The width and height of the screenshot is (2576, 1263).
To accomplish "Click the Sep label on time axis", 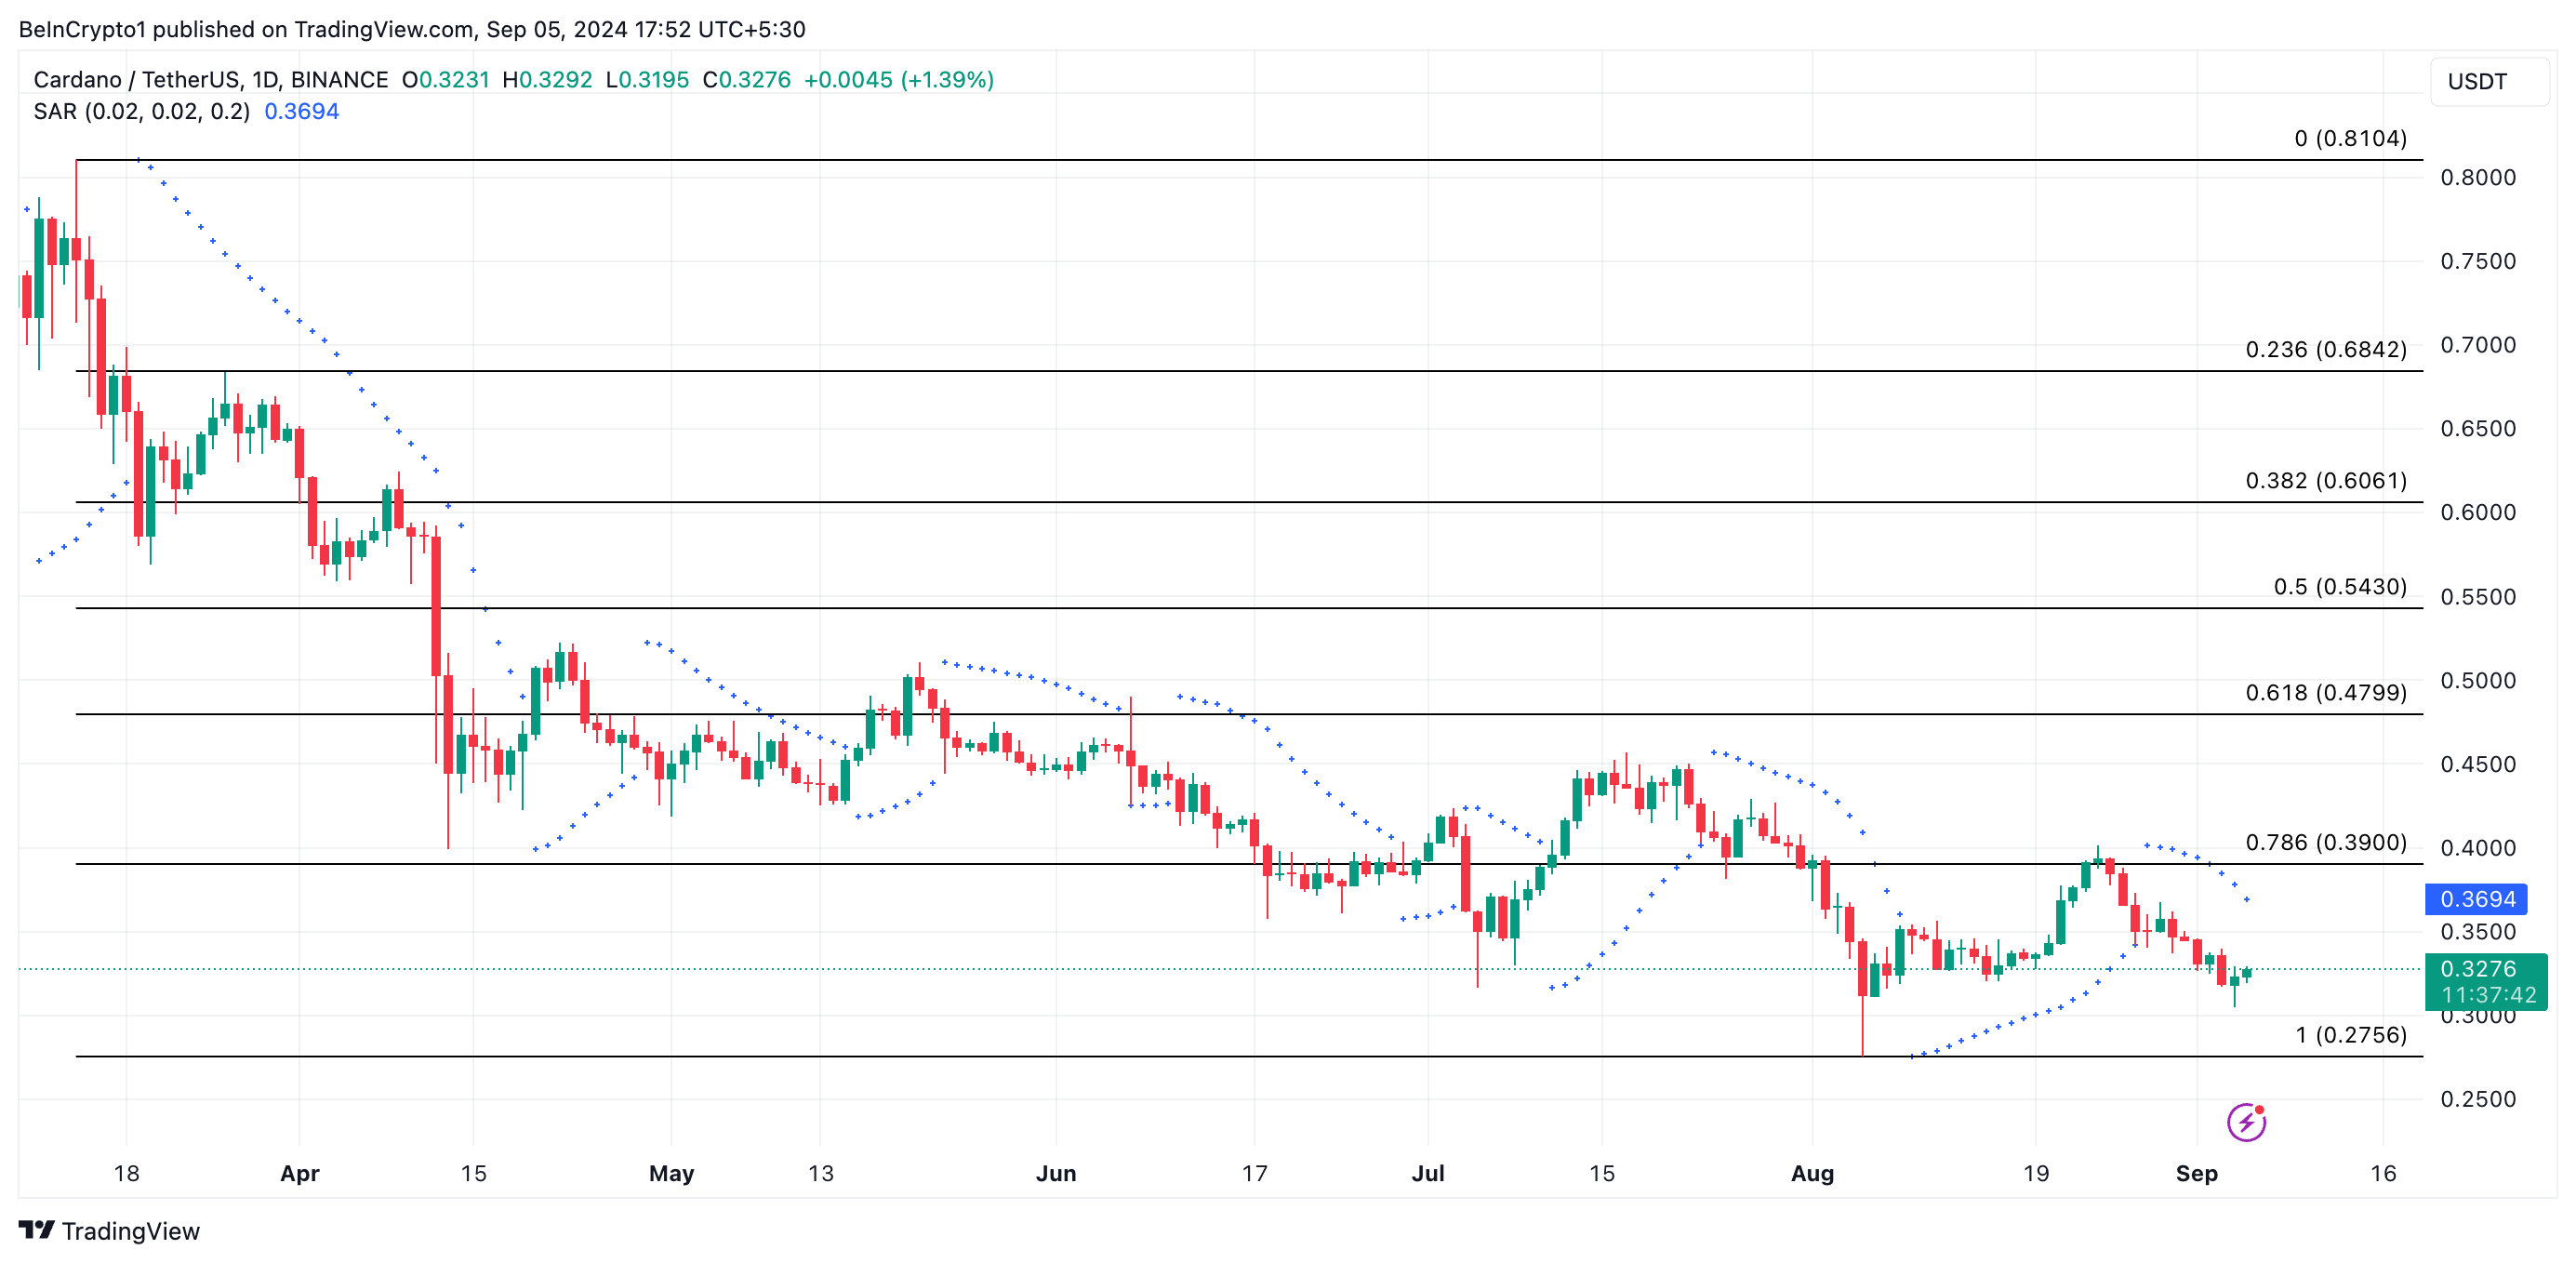I will [2196, 1173].
